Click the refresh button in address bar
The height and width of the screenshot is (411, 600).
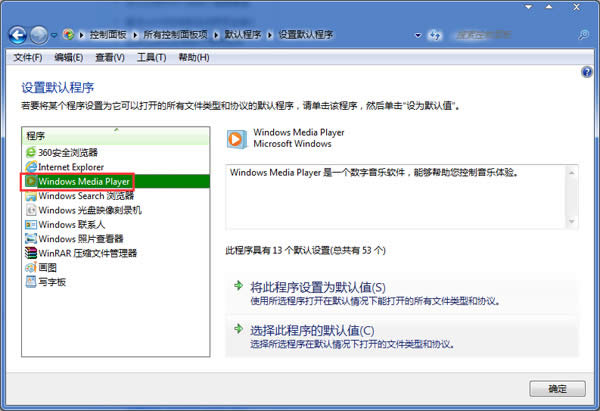[x=434, y=35]
